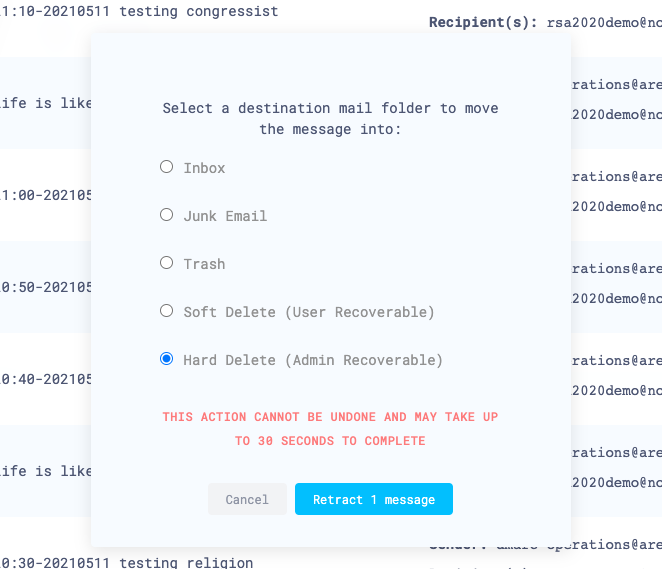Select the Trash radio button

click(167, 263)
